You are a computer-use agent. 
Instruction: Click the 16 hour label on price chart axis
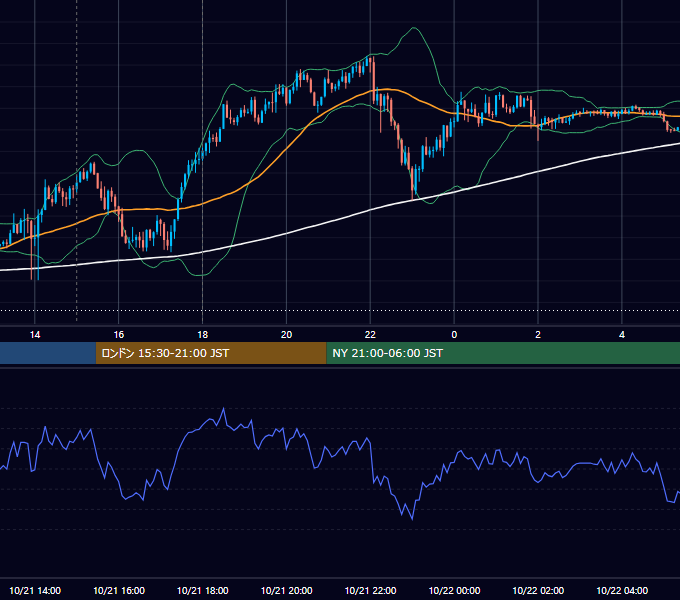tap(118, 335)
